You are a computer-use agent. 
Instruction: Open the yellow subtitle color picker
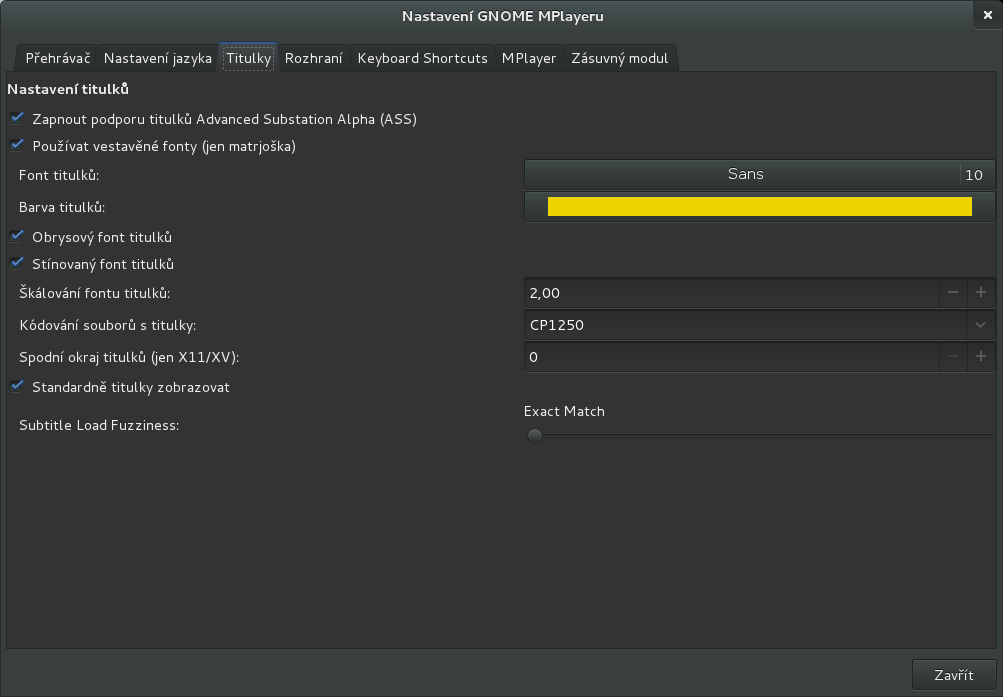759,207
